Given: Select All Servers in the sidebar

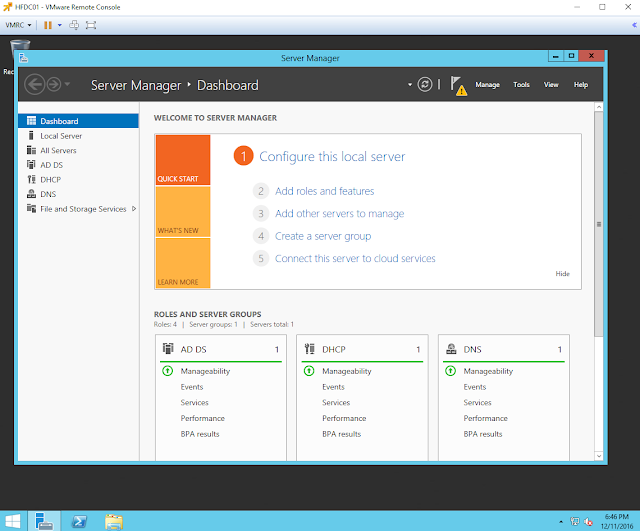Looking at the screenshot, I should 78,150.
